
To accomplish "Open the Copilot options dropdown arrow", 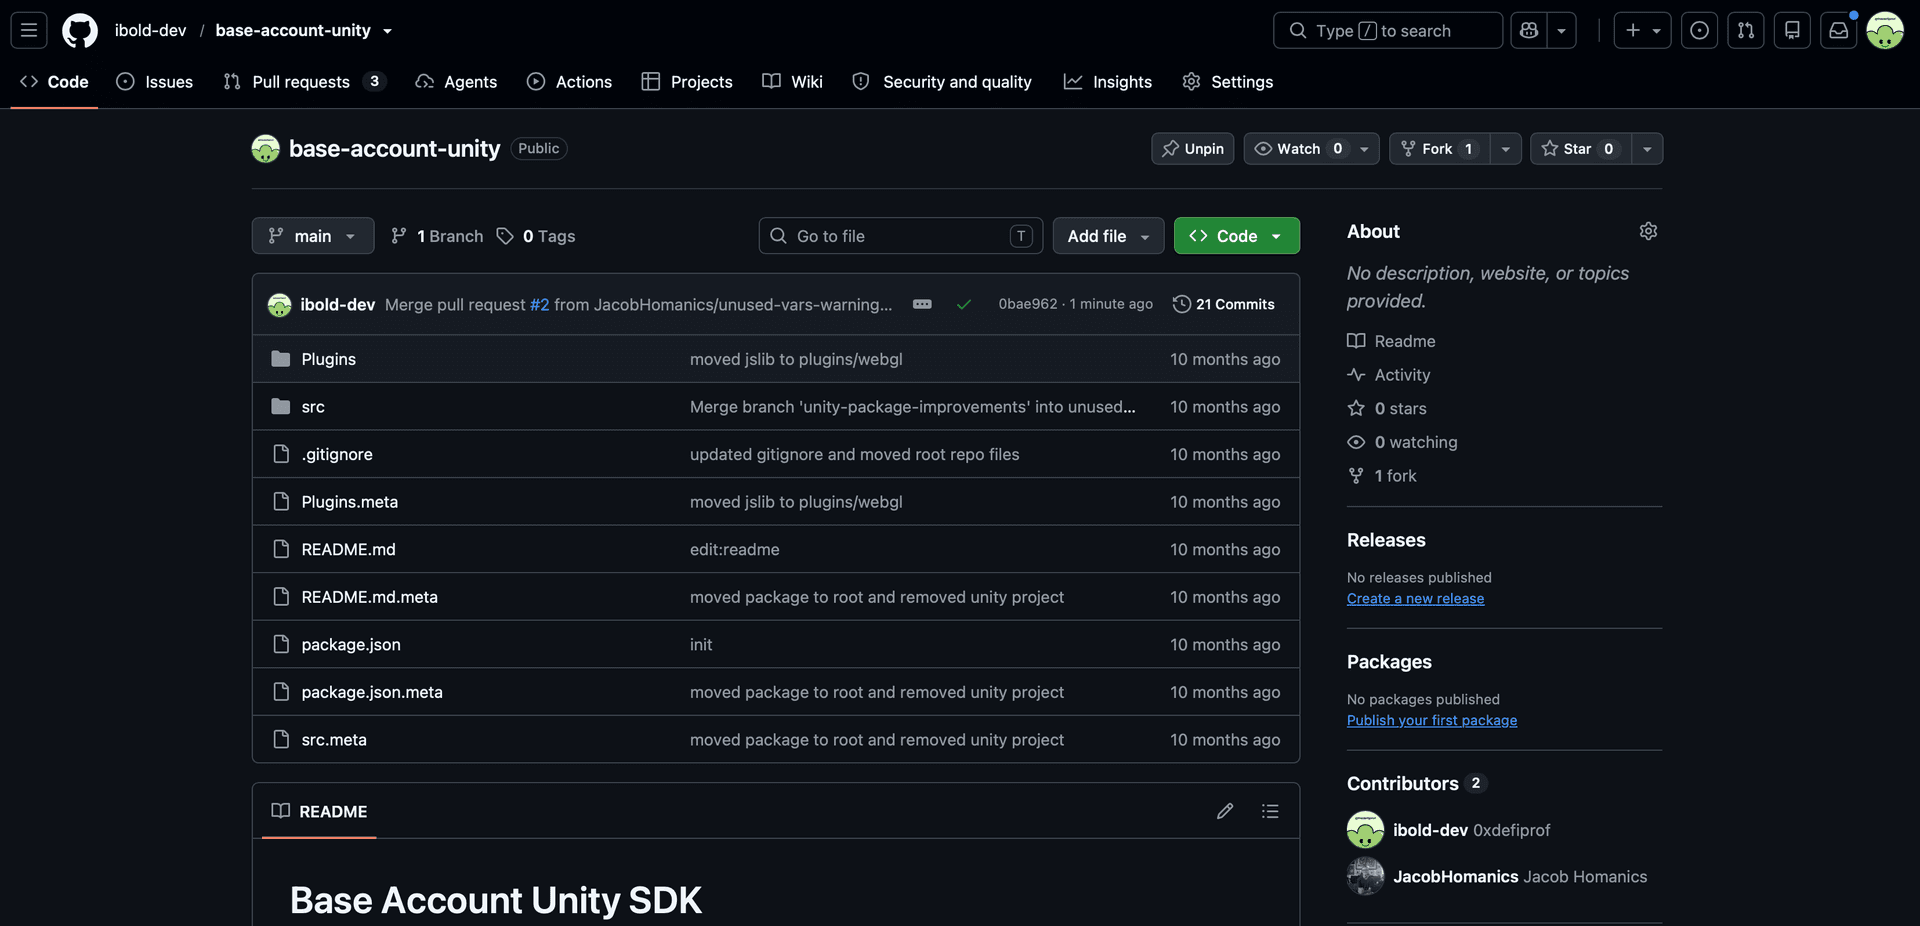I will pos(1562,30).
